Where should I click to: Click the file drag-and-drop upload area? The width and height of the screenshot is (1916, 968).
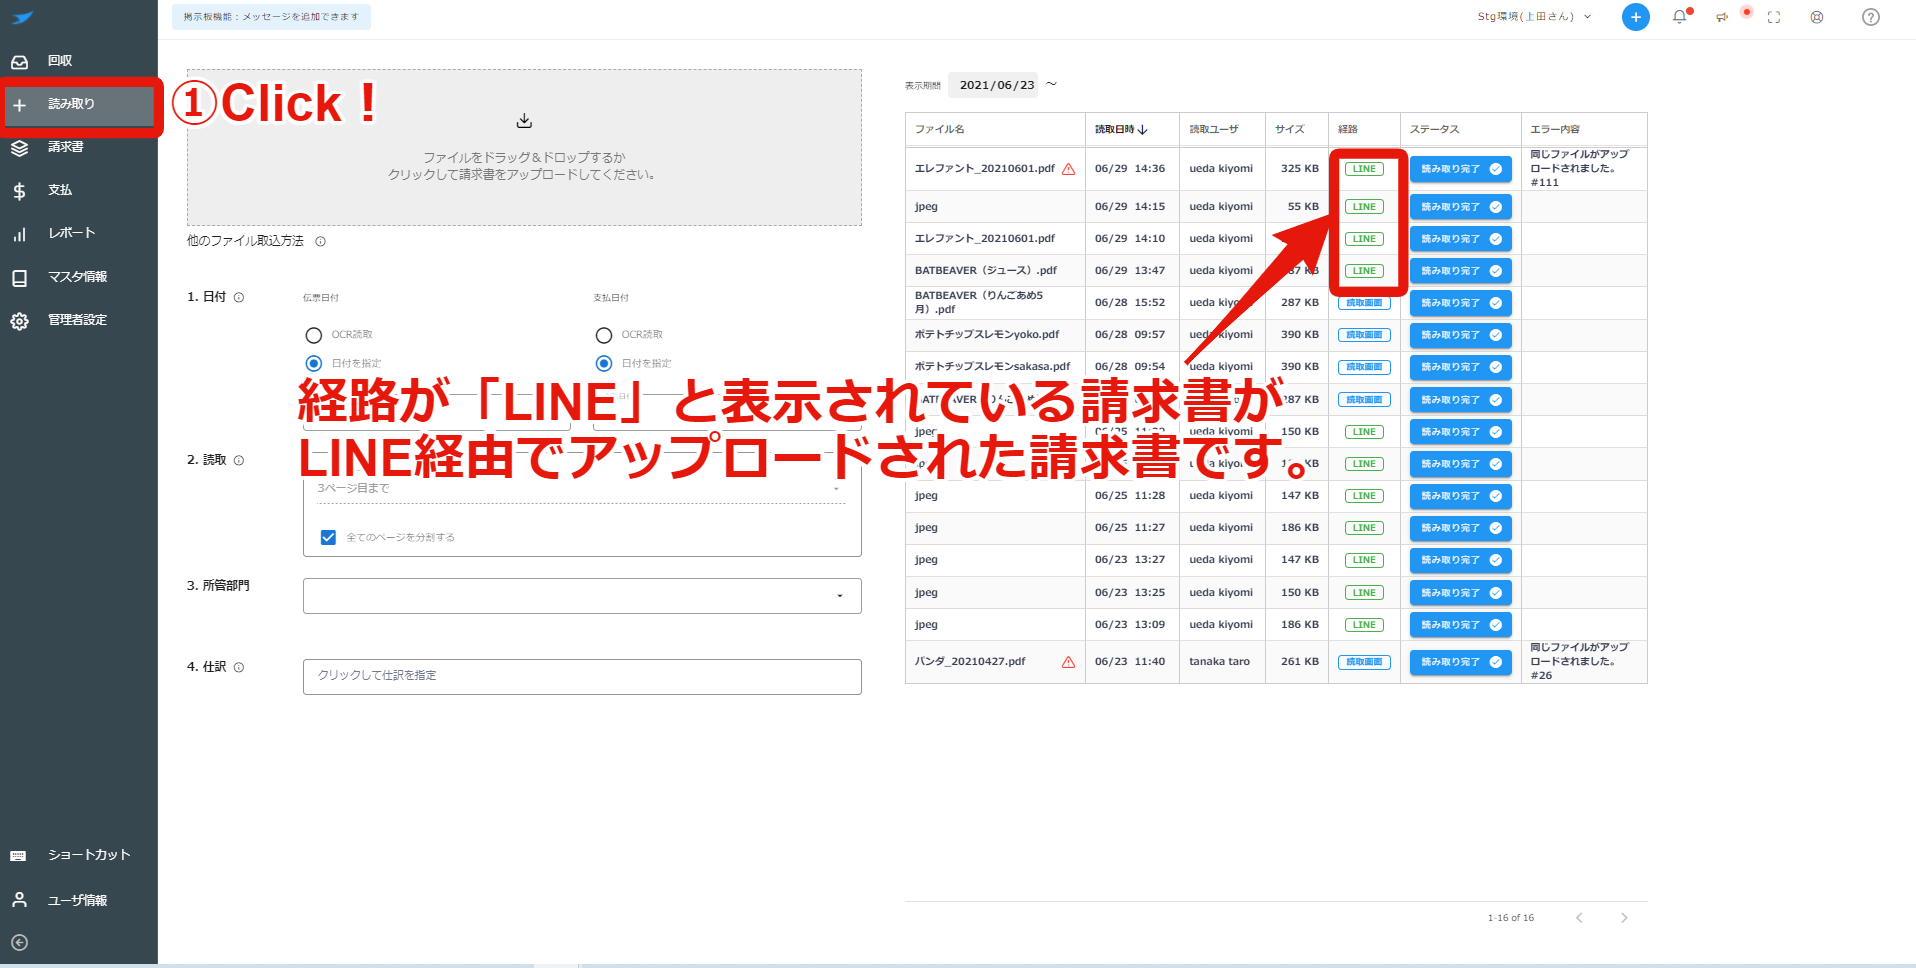(x=524, y=148)
